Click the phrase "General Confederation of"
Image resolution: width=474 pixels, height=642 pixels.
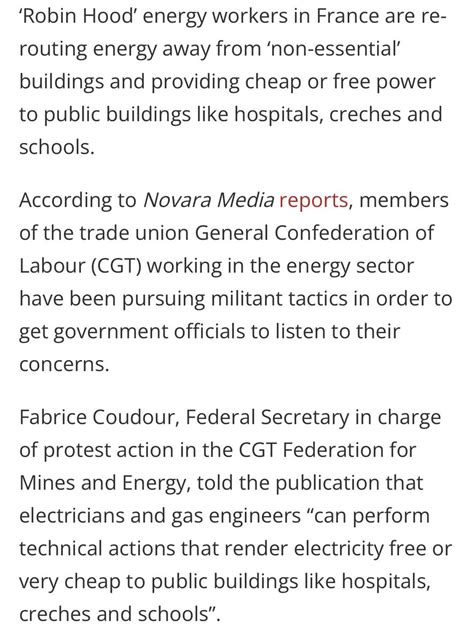coord(314,233)
